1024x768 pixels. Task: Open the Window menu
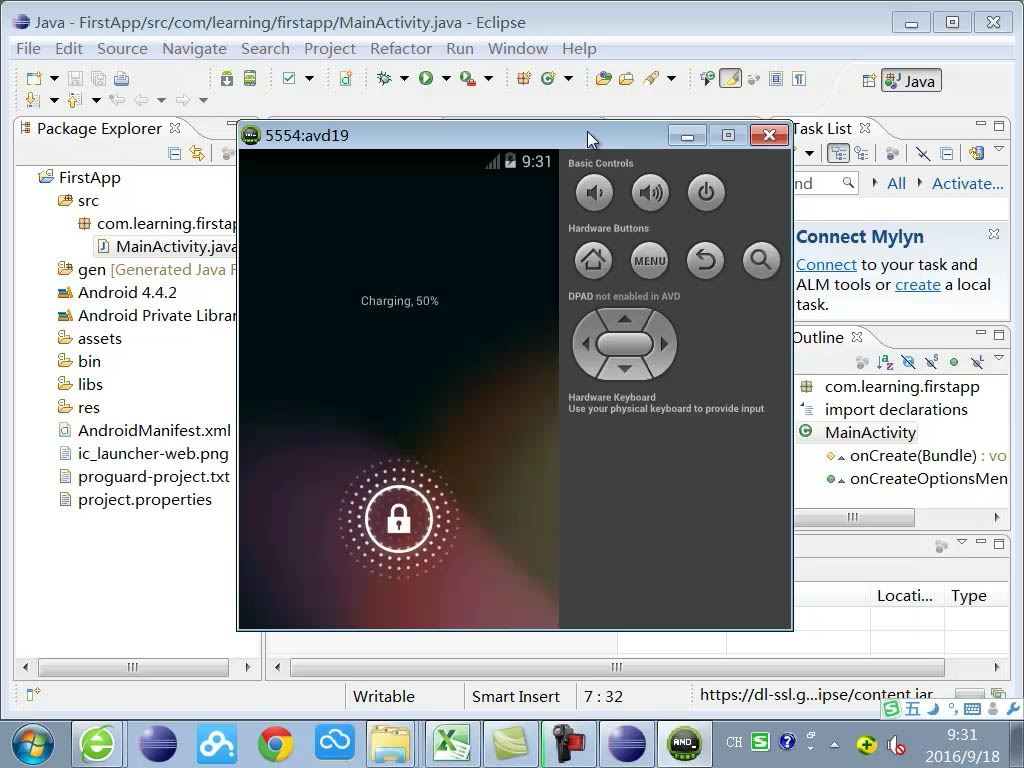click(x=518, y=48)
